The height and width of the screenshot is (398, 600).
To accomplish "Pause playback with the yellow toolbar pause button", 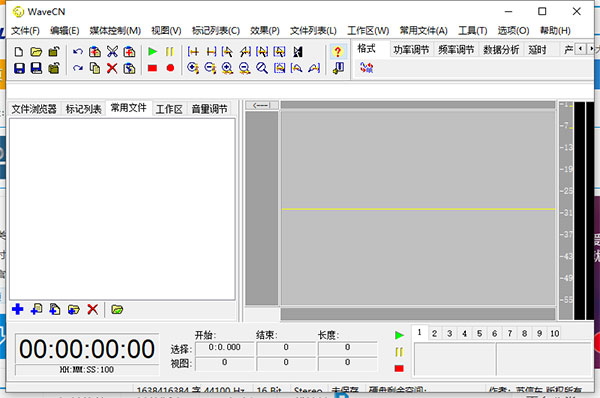I will [170, 52].
